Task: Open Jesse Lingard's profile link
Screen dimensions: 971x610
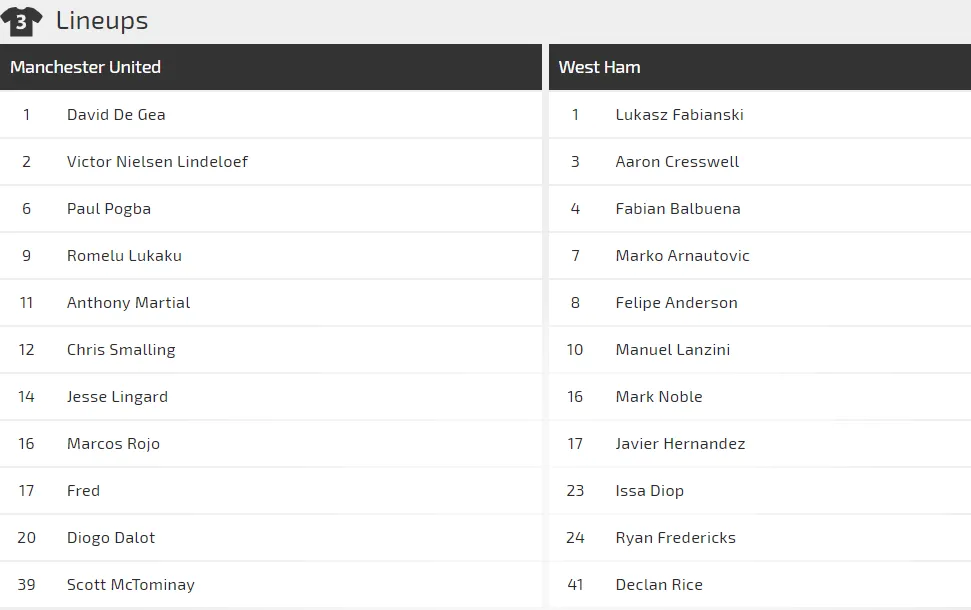Action: [117, 396]
